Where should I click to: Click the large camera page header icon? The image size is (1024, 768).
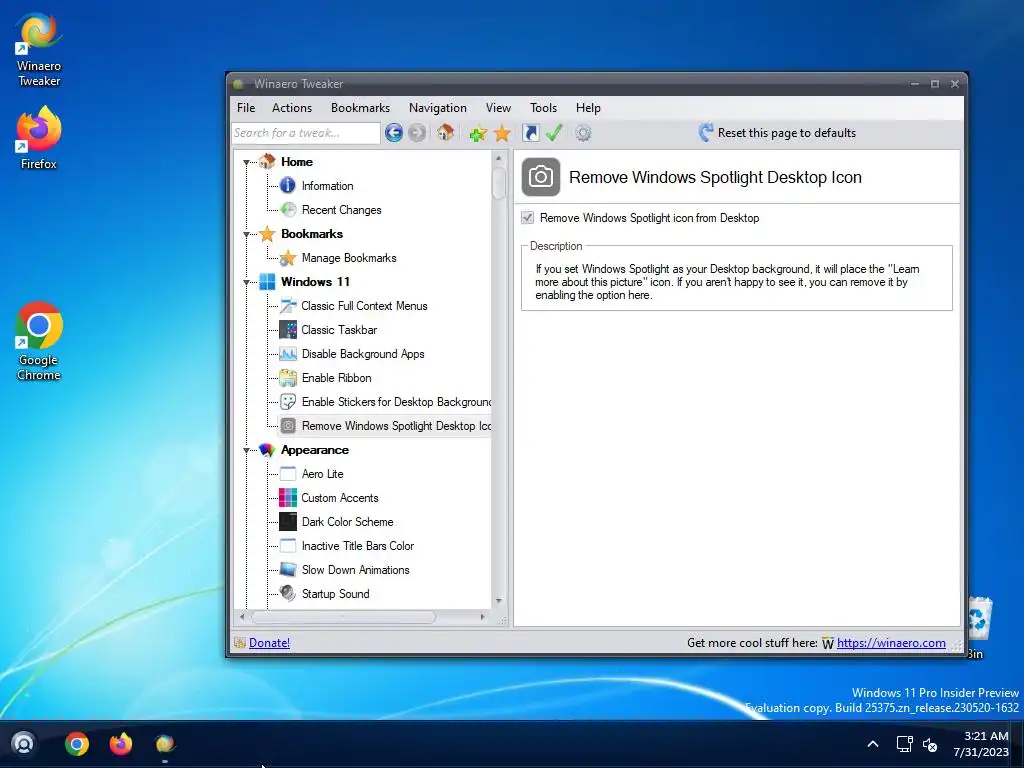click(x=541, y=177)
